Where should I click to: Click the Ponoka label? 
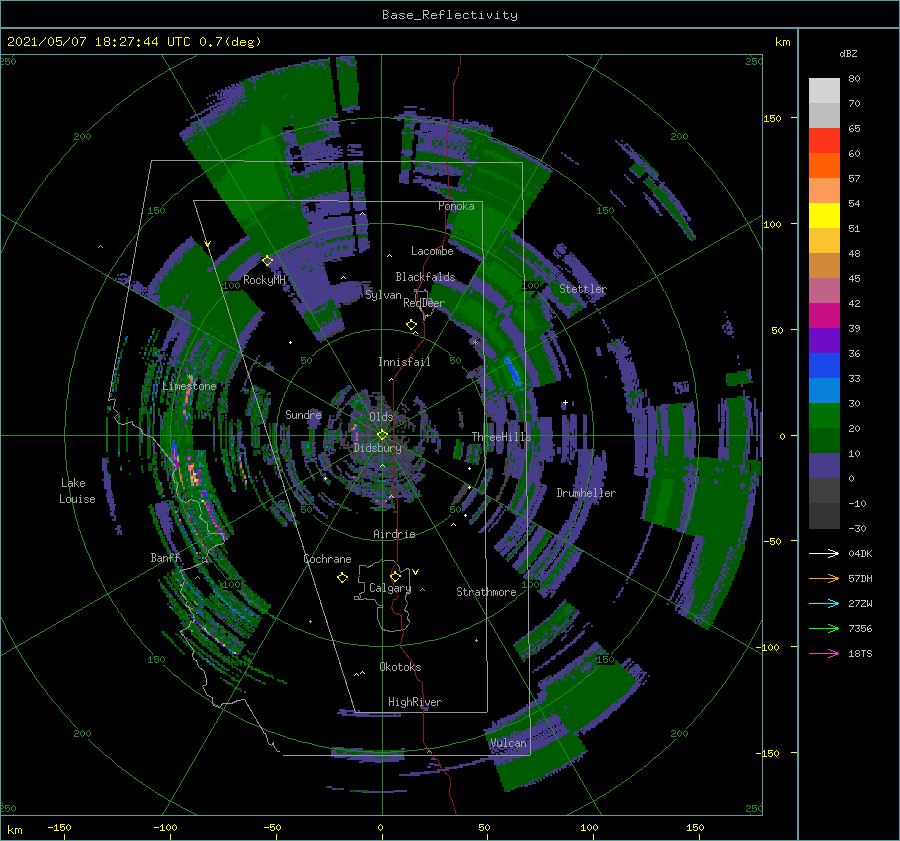click(456, 206)
